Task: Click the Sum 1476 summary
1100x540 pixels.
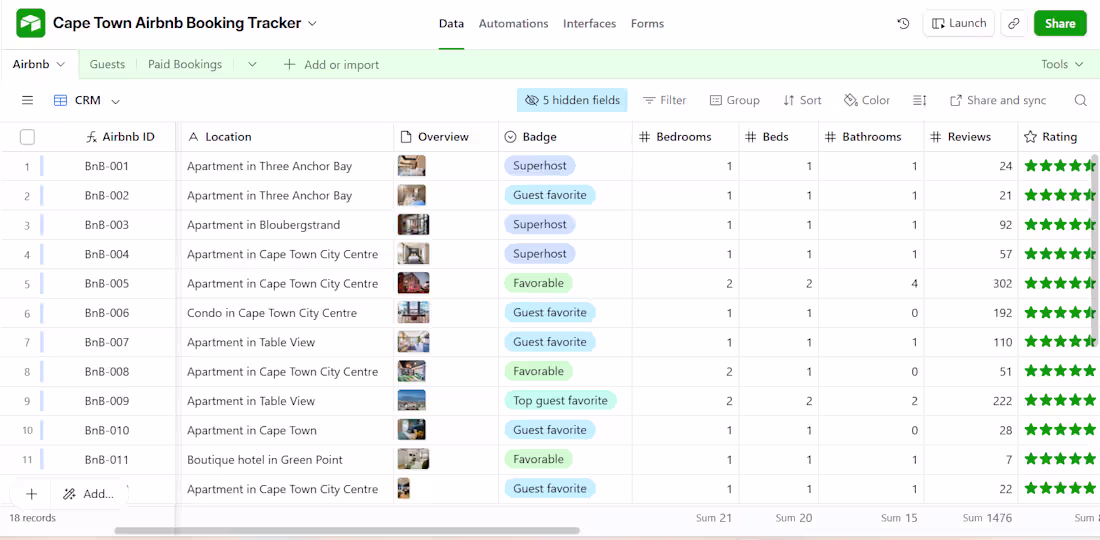Action: [x=987, y=518]
